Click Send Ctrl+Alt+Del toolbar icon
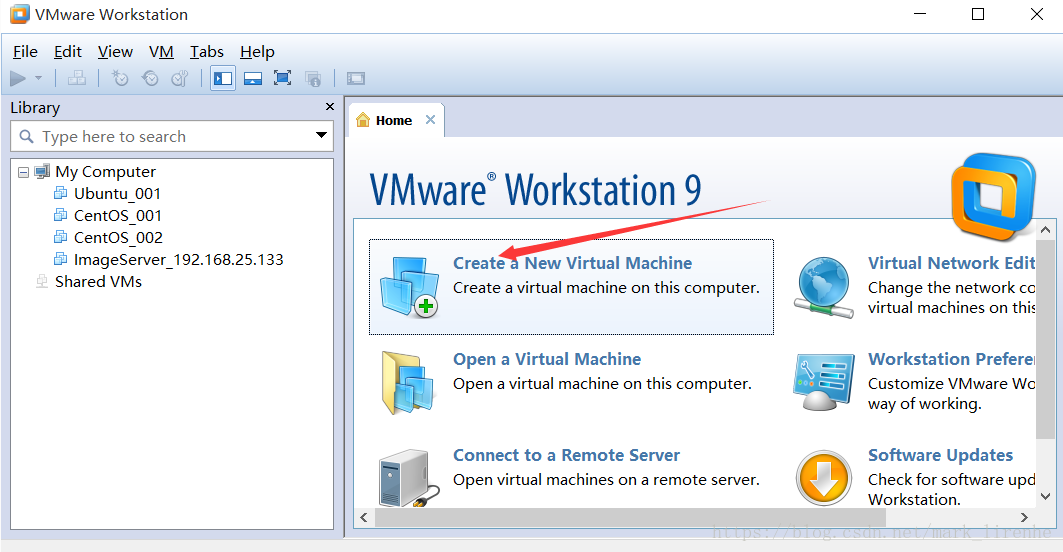 [77, 79]
